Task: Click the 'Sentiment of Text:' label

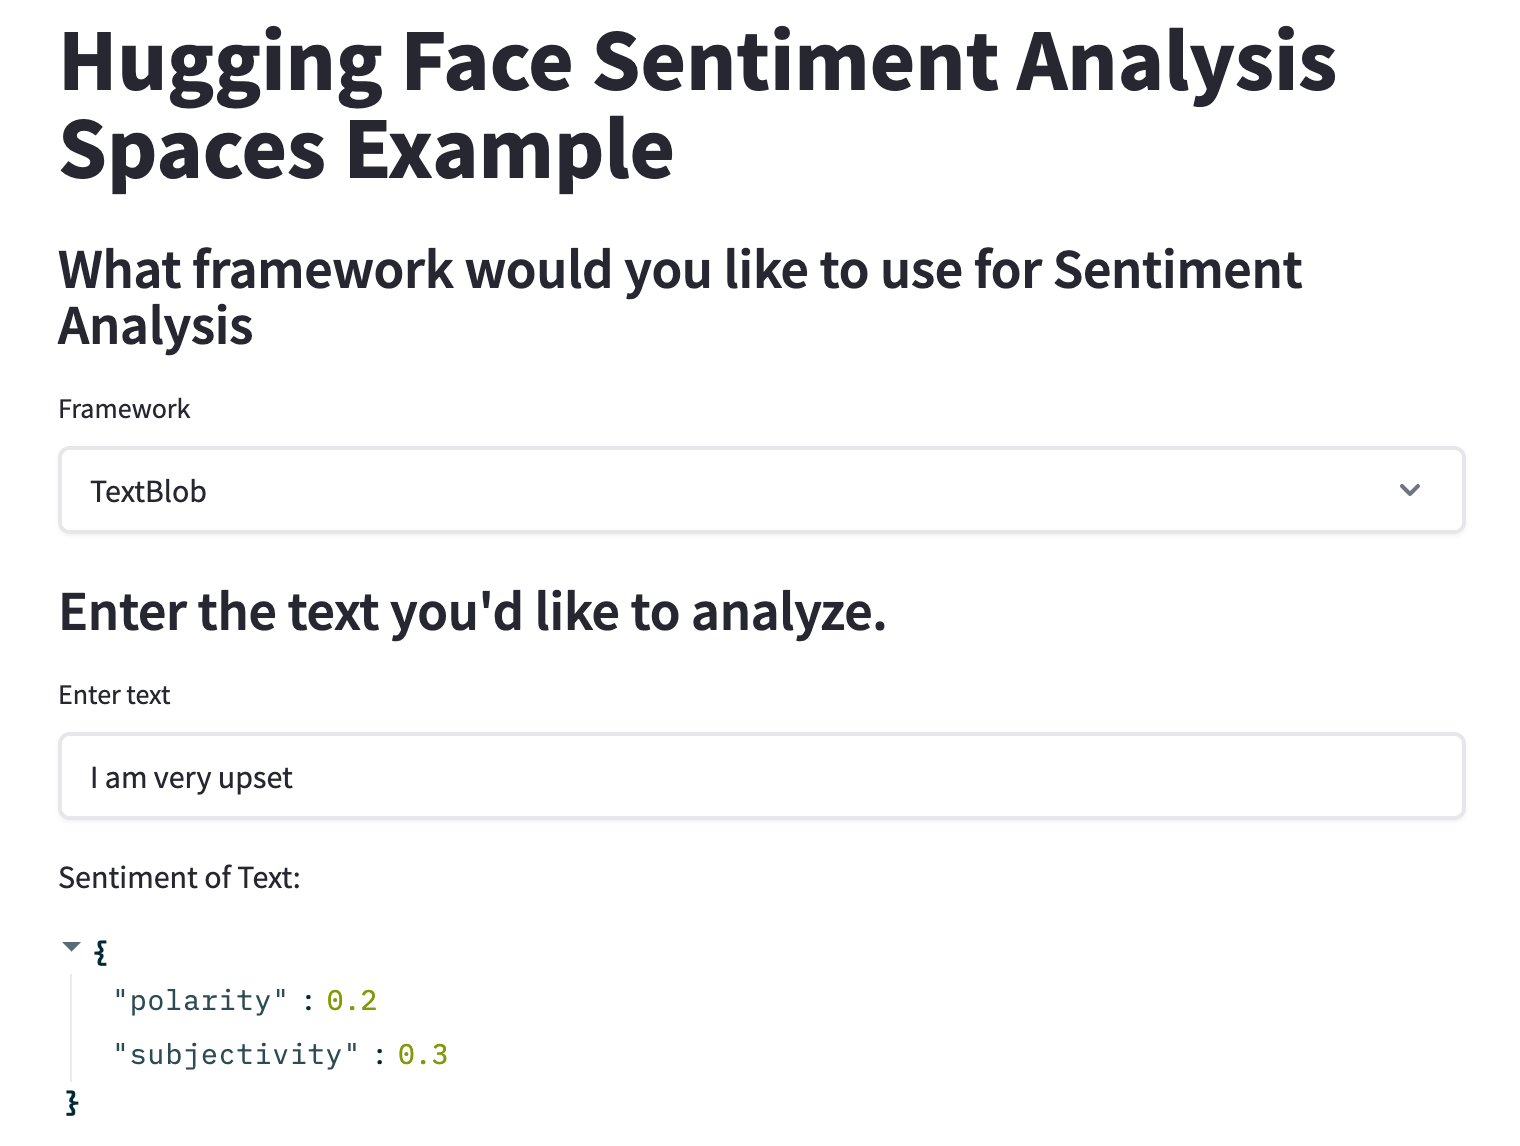Action: click(x=179, y=878)
